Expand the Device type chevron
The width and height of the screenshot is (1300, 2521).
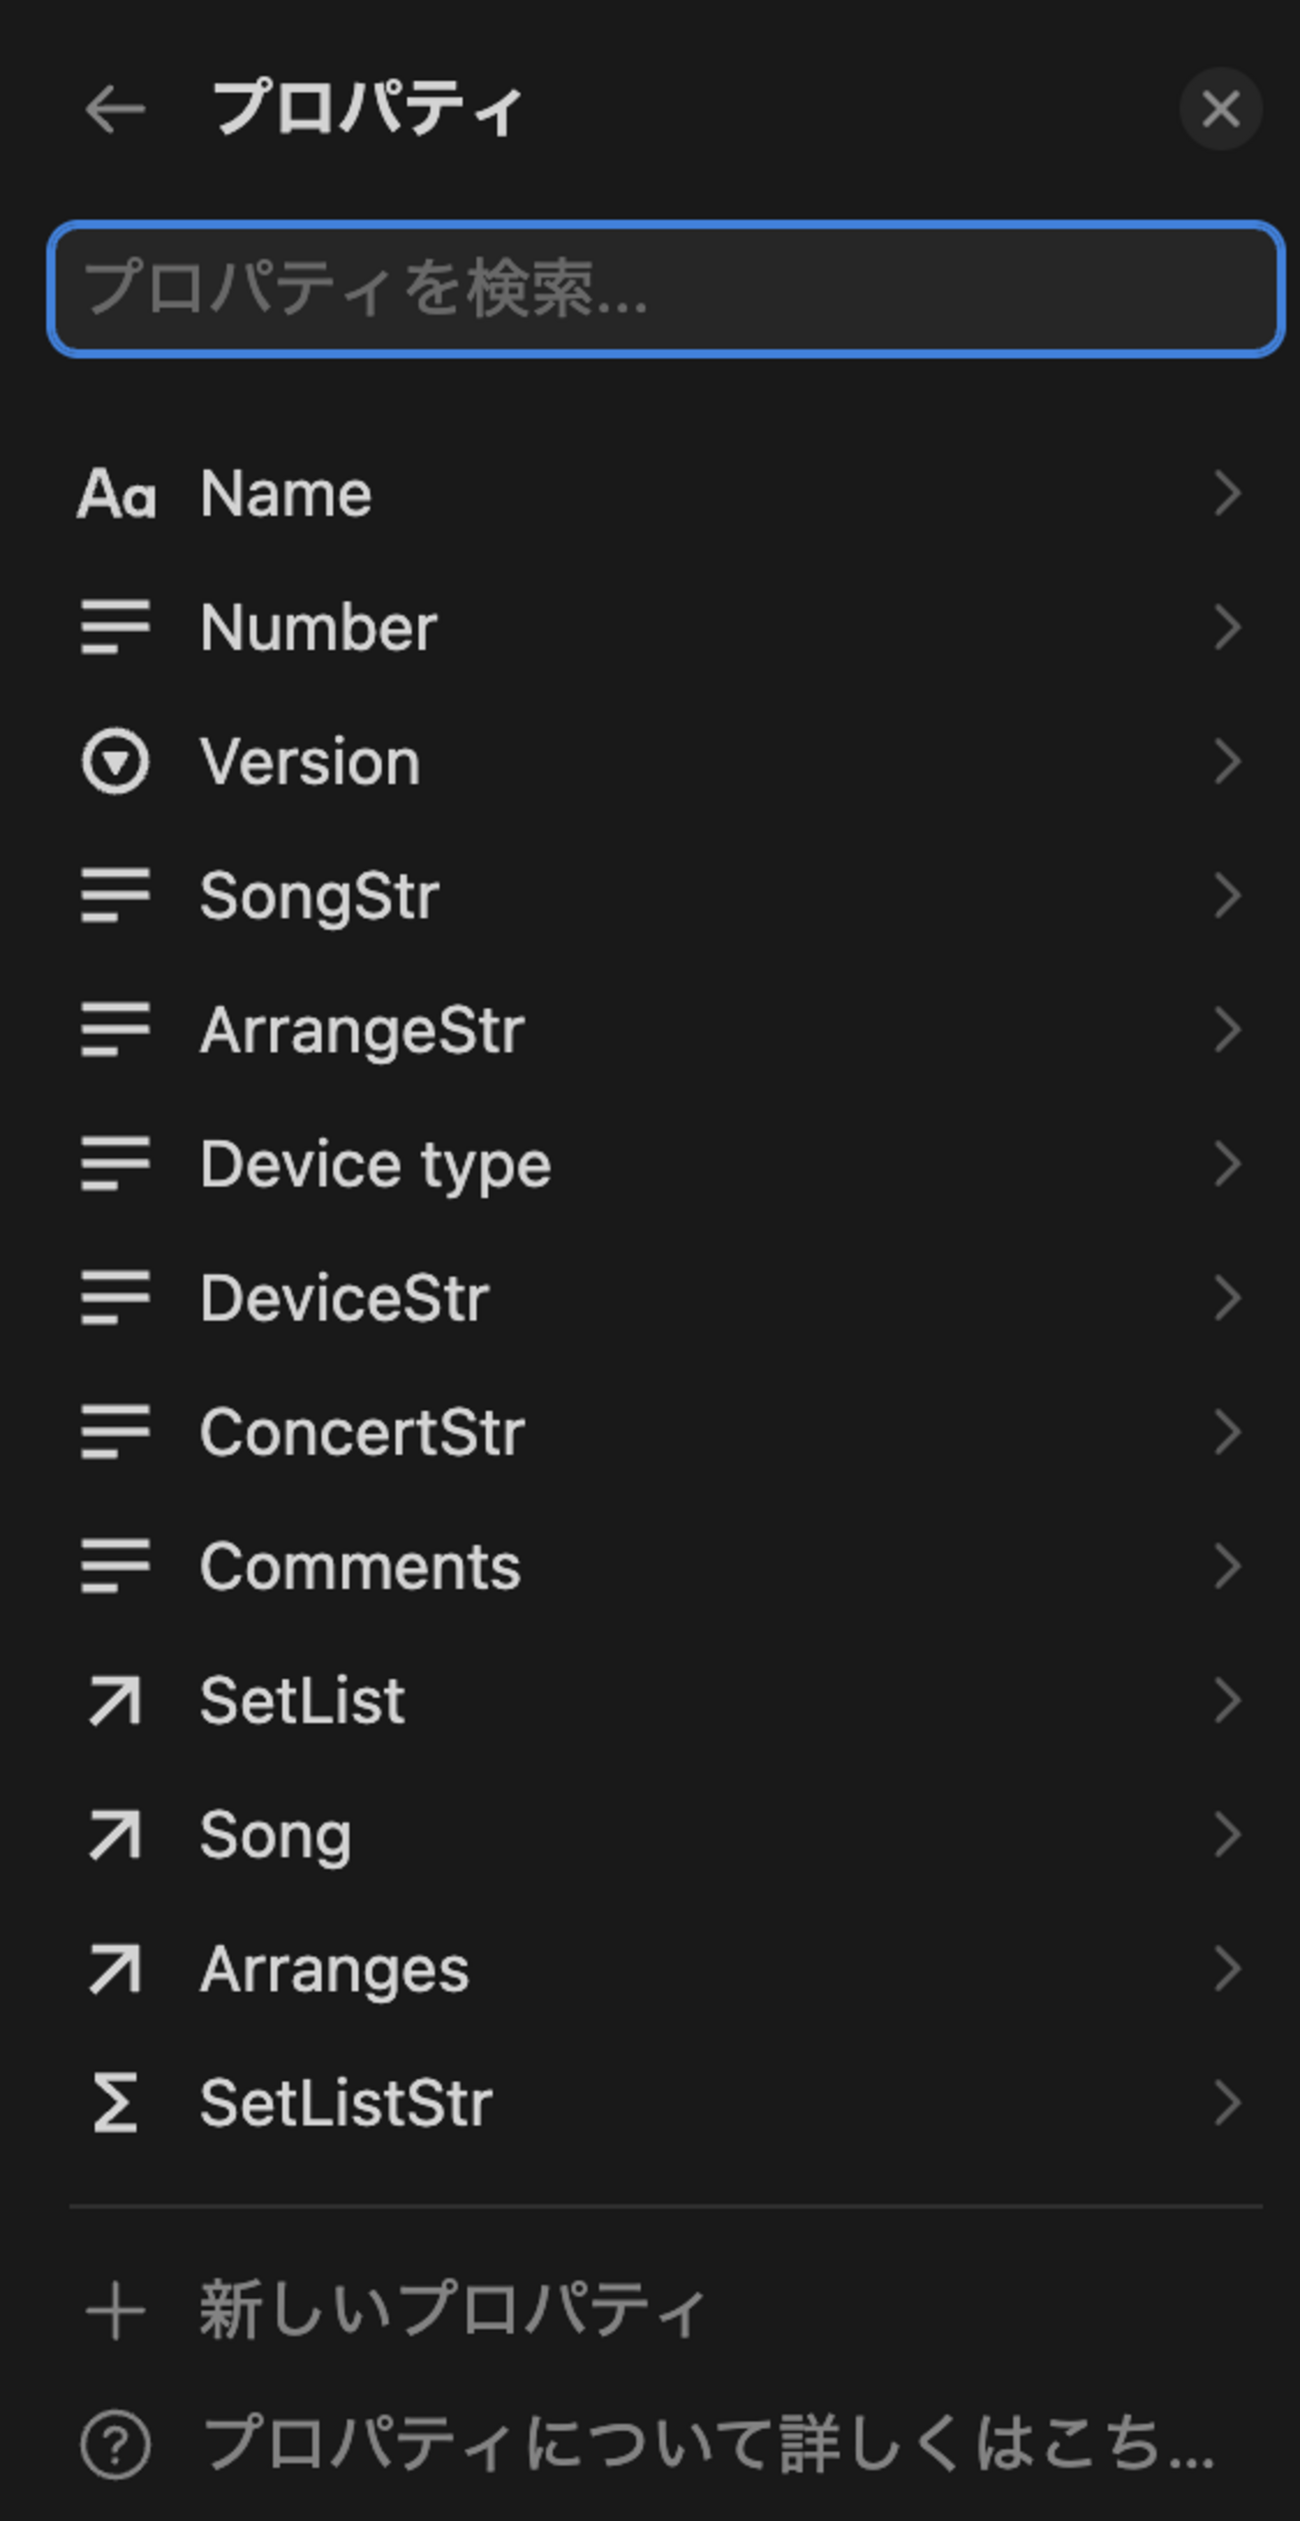[1227, 1164]
